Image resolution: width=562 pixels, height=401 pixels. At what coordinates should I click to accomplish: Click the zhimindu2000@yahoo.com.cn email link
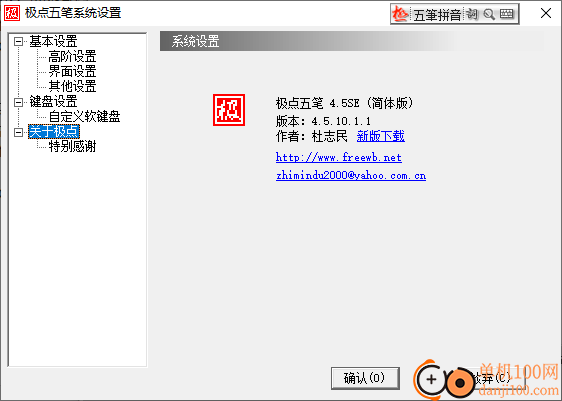[351, 175]
